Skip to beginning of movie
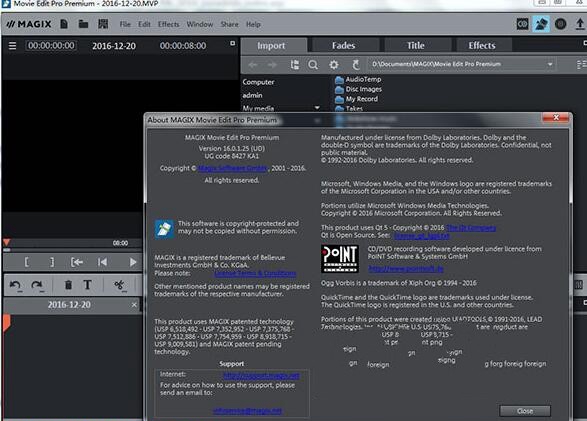The image size is (587, 421). point(102,262)
